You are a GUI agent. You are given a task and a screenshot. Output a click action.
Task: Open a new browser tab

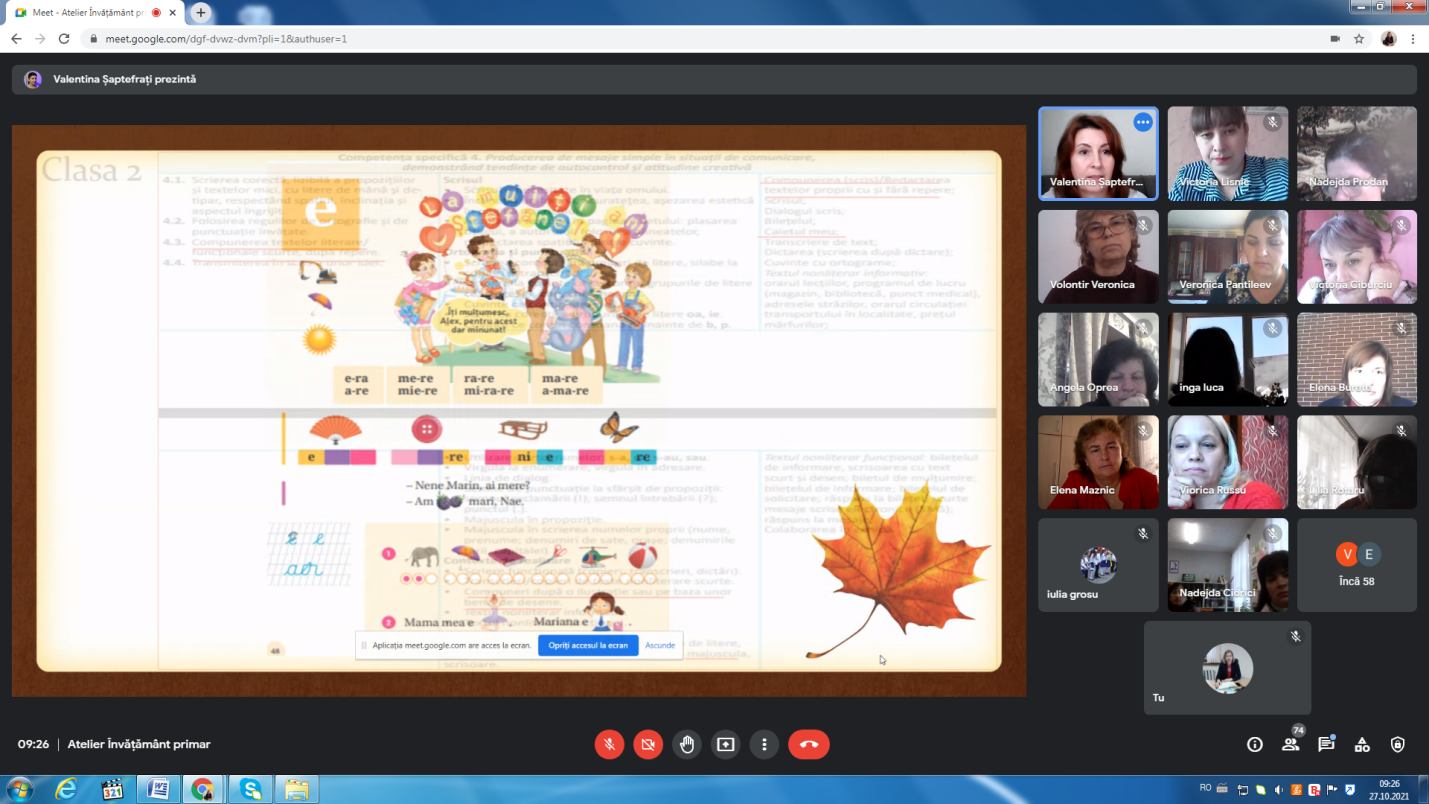pos(201,13)
